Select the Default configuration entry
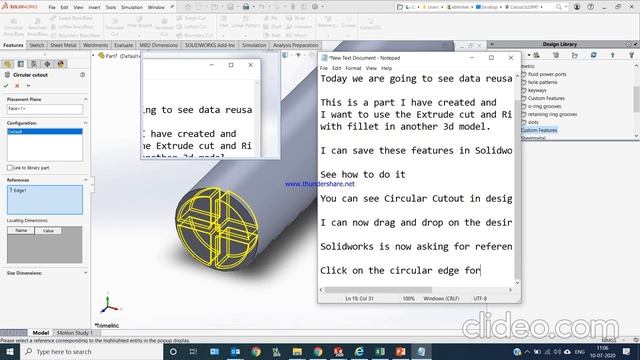 [x=45, y=131]
